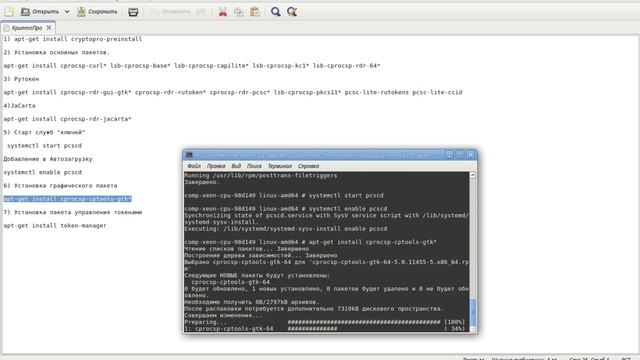
Task: Click the line starting 'apt-get install cprocsp-rdr-gui-gtk*'
Action: tap(233, 92)
